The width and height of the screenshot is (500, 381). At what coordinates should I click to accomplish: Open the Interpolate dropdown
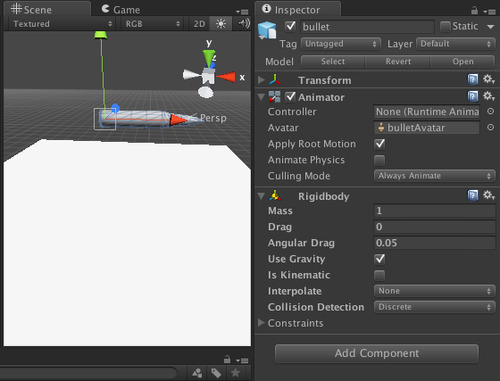tap(434, 291)
